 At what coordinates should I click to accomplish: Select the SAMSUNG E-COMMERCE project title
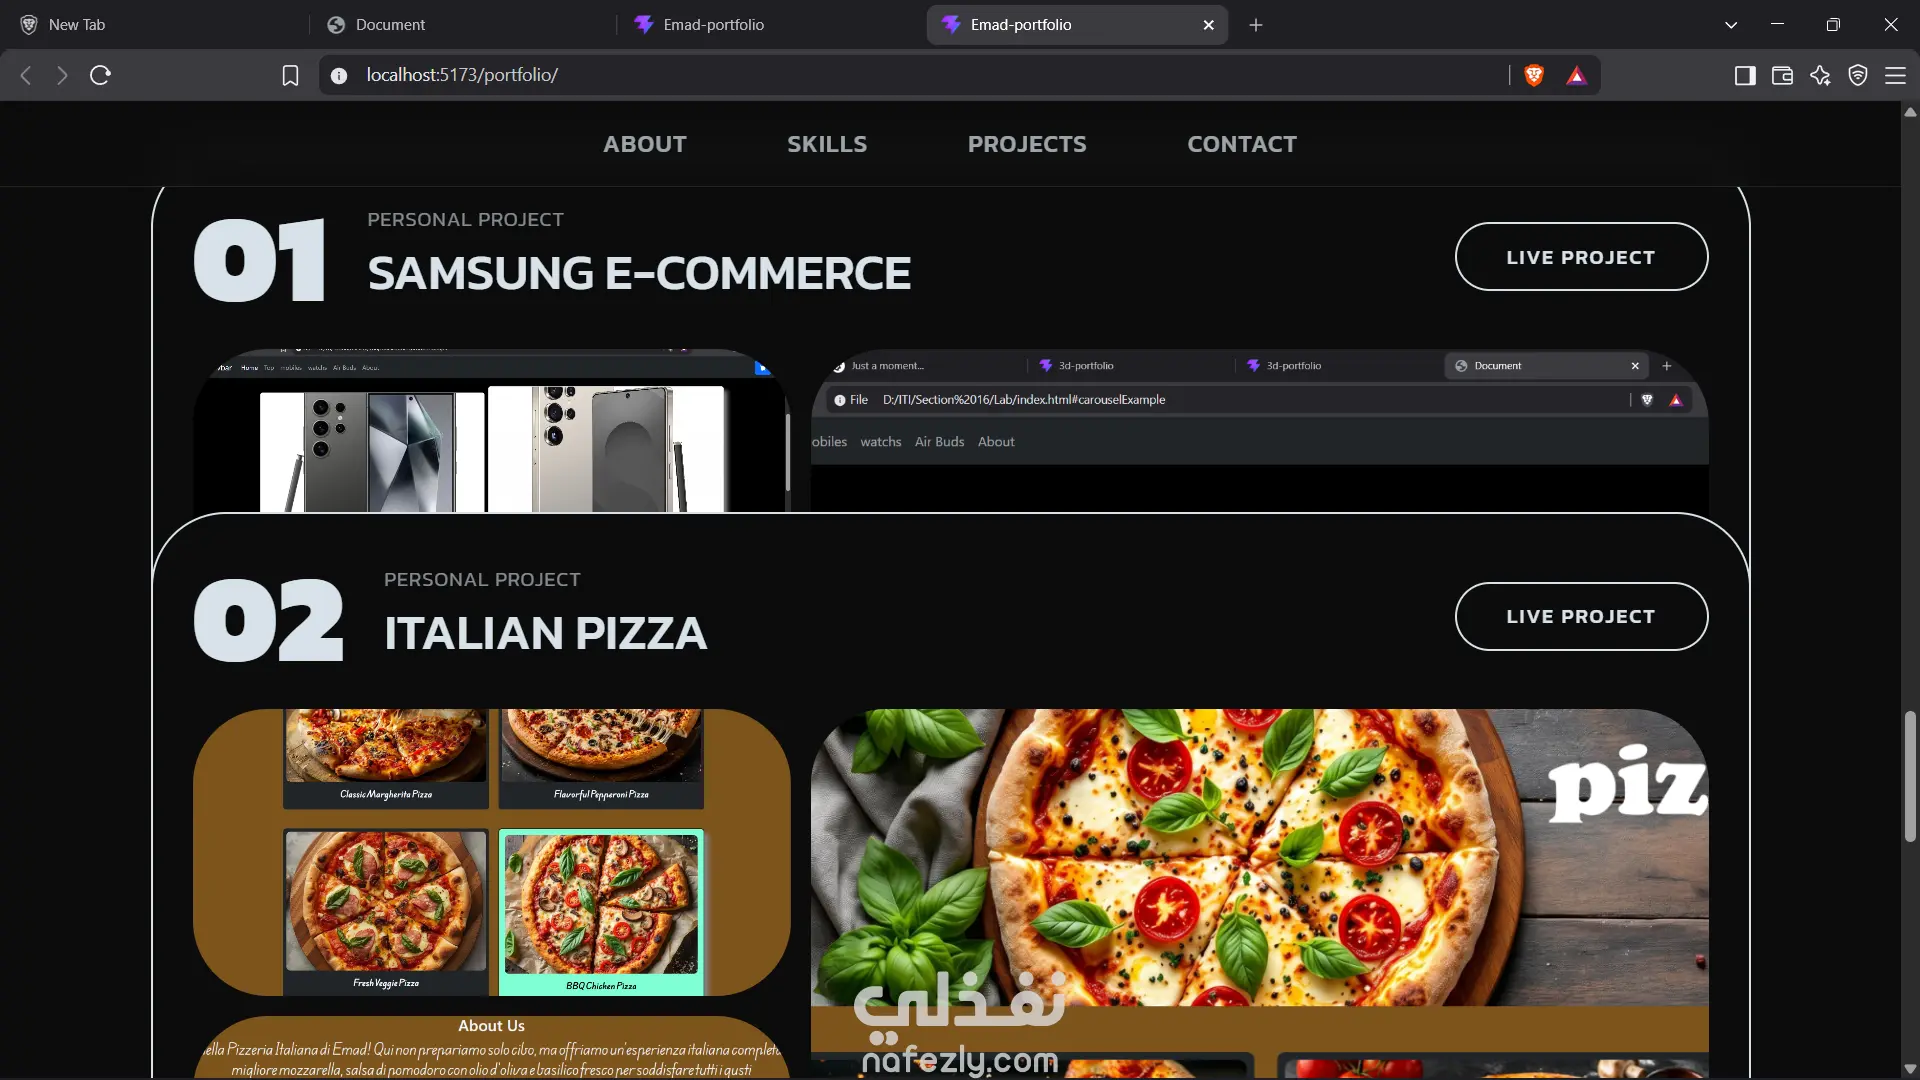pyautogui.click(x=639, y=273)
